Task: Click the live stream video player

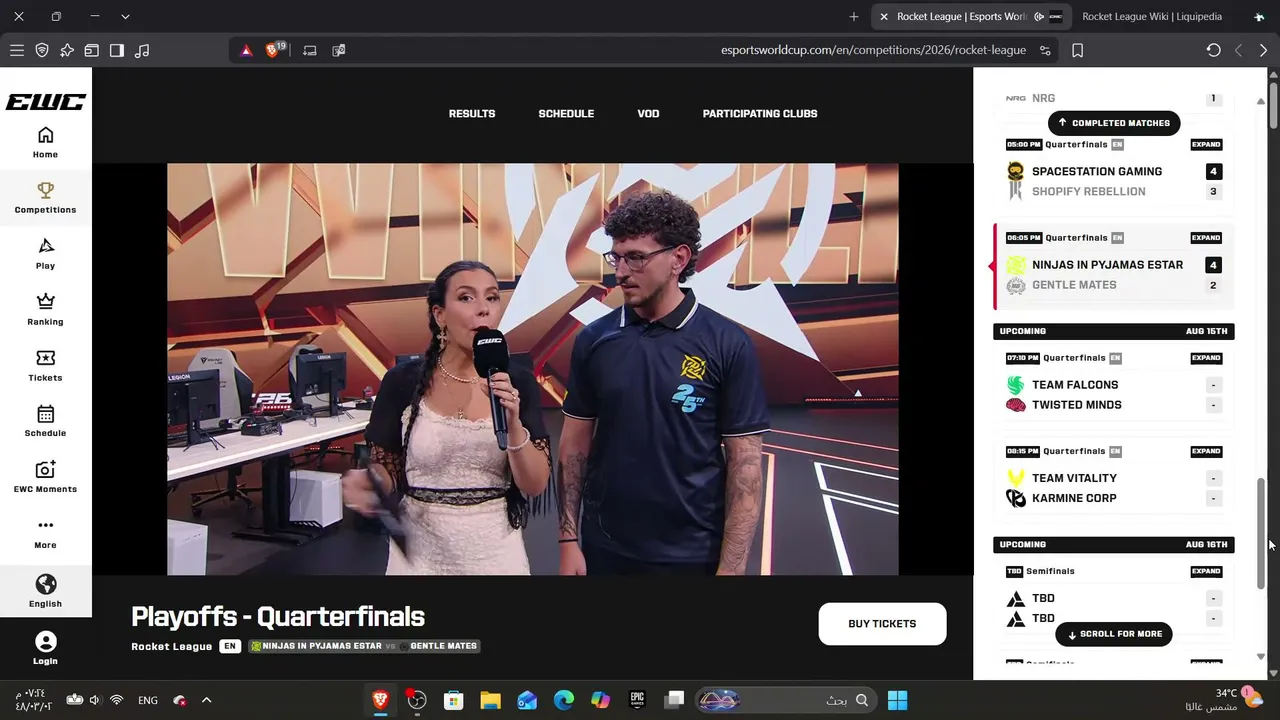Action: [x=533, y=369]
